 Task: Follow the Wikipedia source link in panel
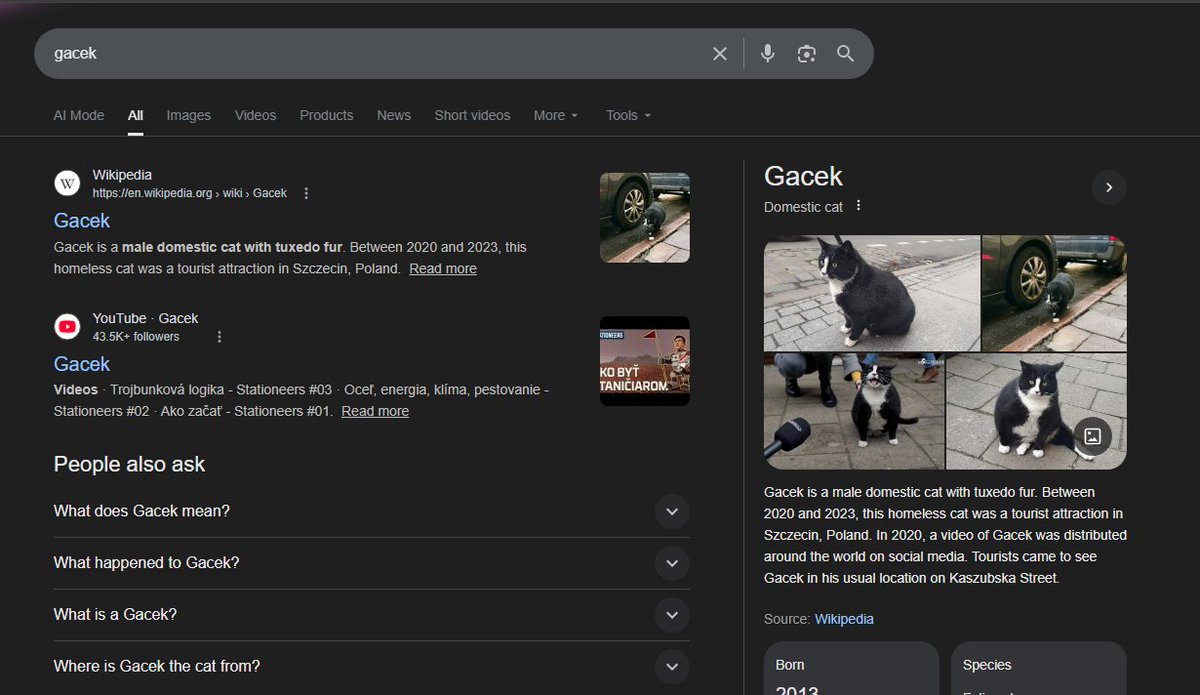pyautogui.click(x=844, y=619)
